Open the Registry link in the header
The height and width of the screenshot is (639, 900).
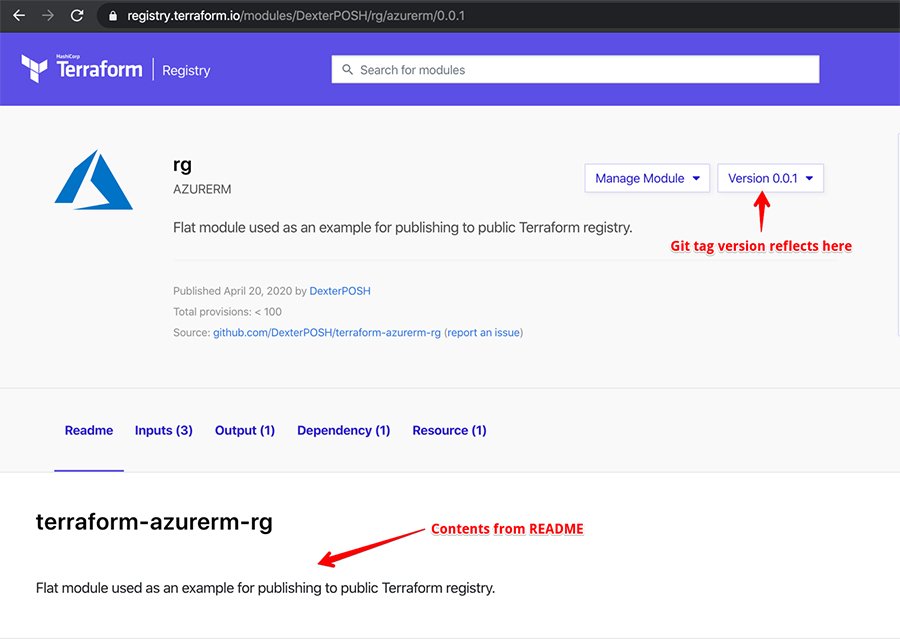[x=186, y=71]
